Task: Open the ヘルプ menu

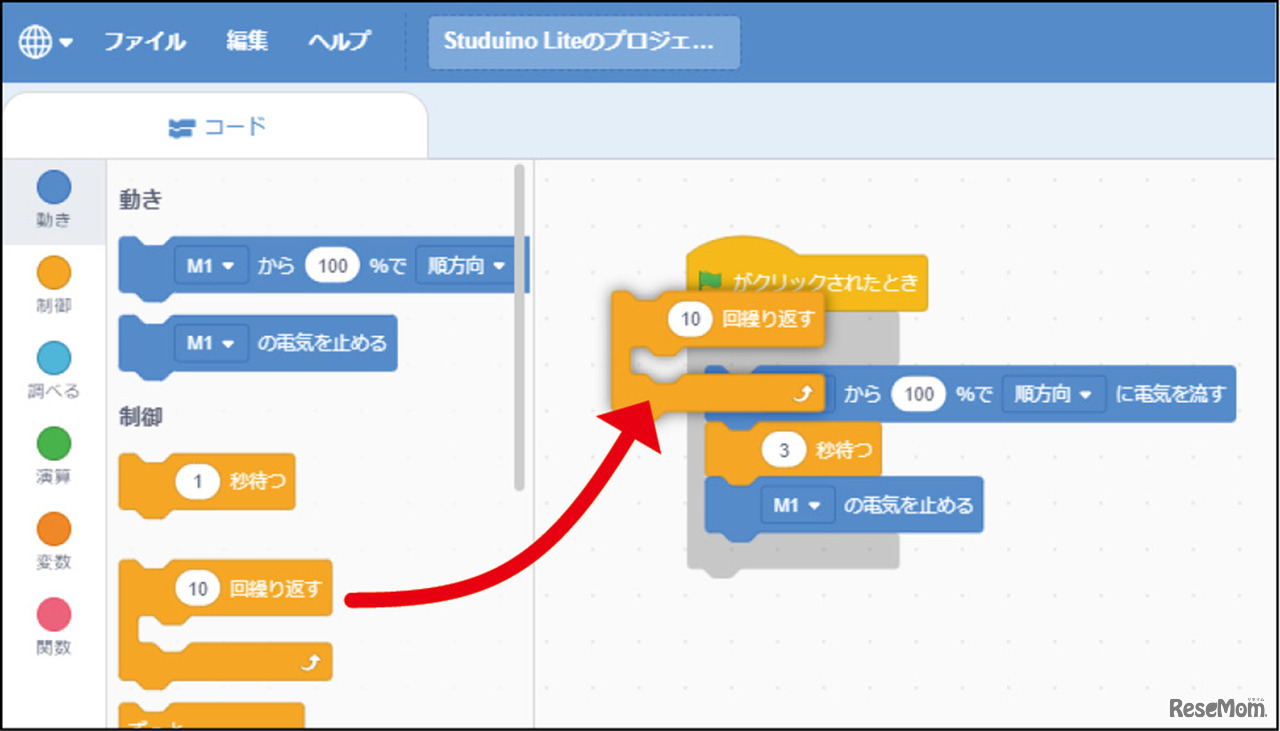Action: pos(338,41)
